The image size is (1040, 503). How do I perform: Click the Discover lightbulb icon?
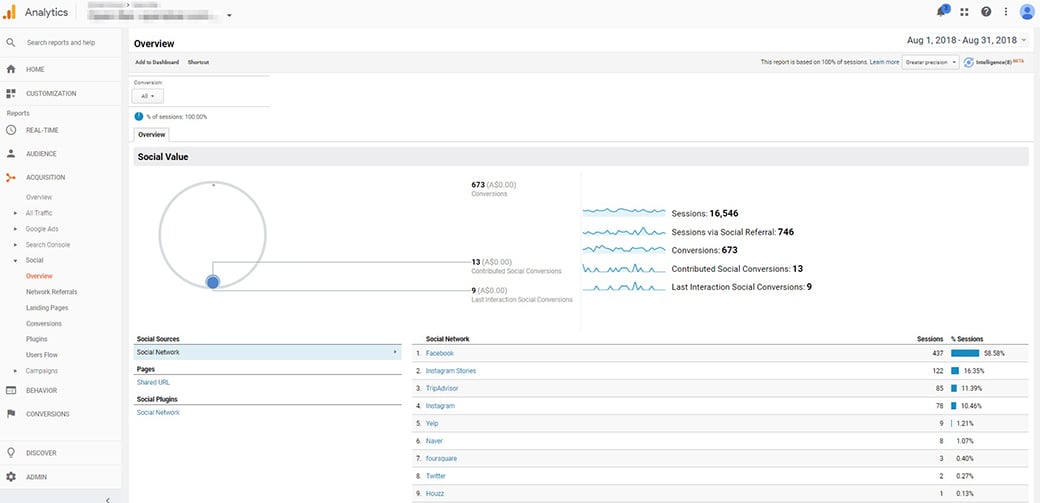coord(11,453)
